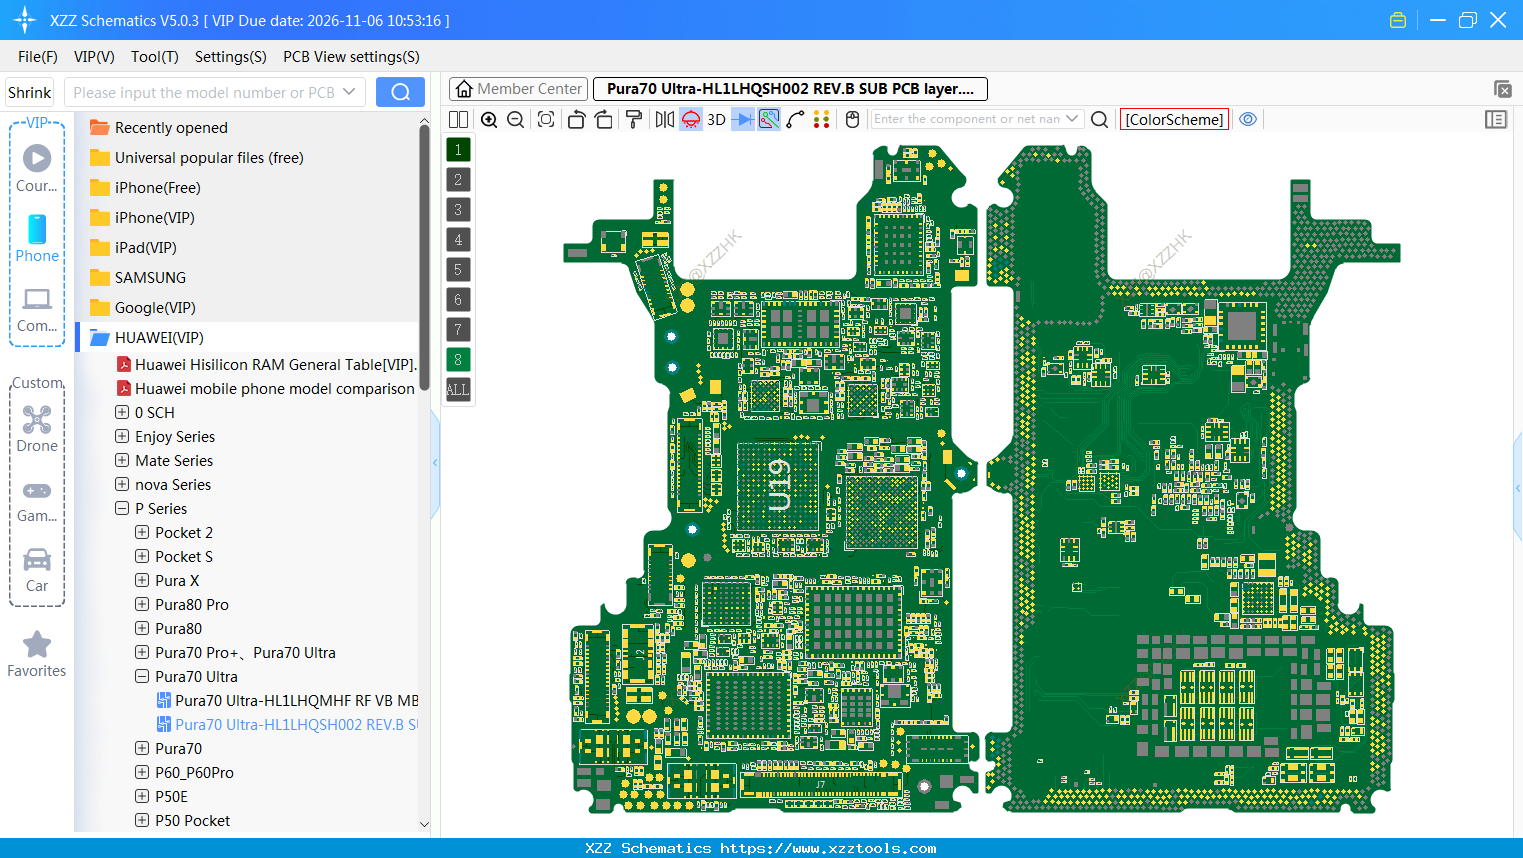Viewport: 1523px width, 858px height.
Task: Click the Zoom Out tool in toolbar
Action: coord(514,119)
